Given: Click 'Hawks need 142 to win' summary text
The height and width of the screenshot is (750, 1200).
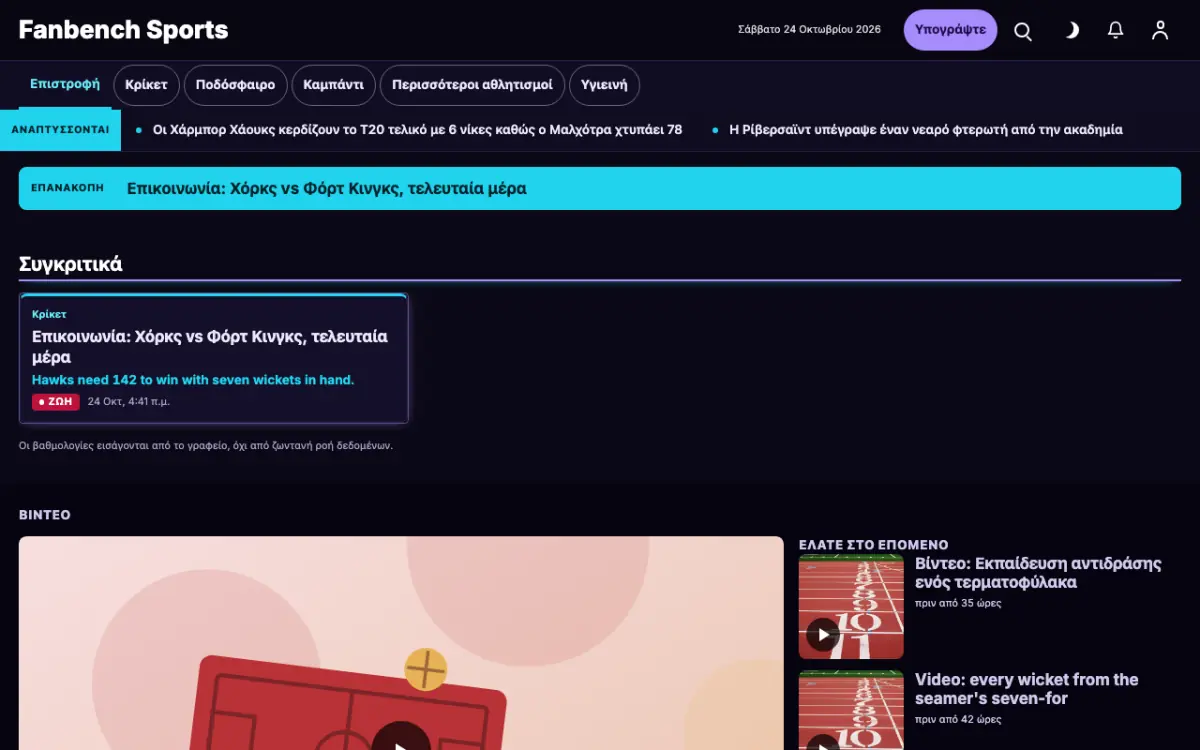Looking at the screenshot, I should click(x=193, y=380).
